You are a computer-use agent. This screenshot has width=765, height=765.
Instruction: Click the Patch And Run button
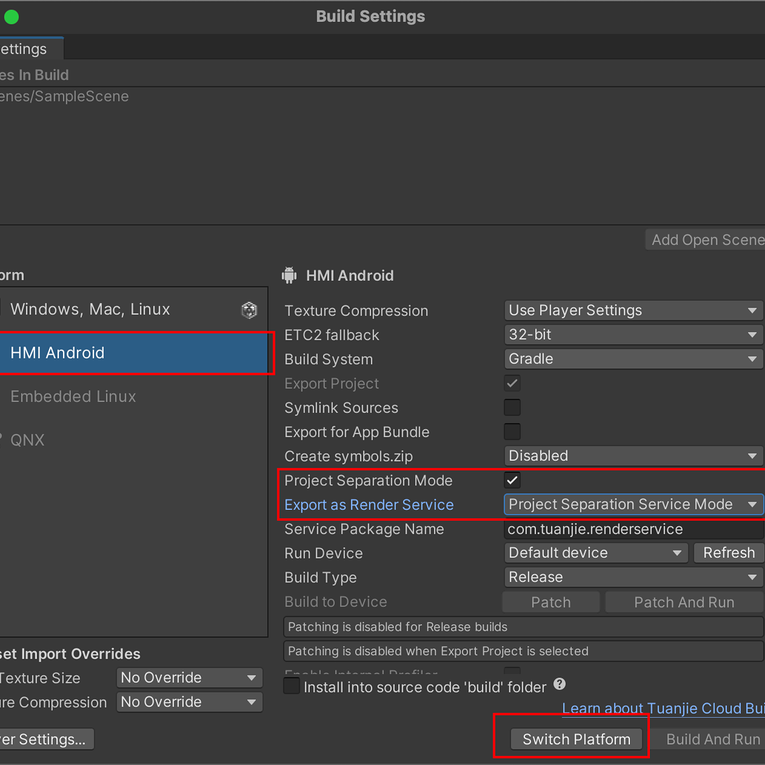[684, 602]
